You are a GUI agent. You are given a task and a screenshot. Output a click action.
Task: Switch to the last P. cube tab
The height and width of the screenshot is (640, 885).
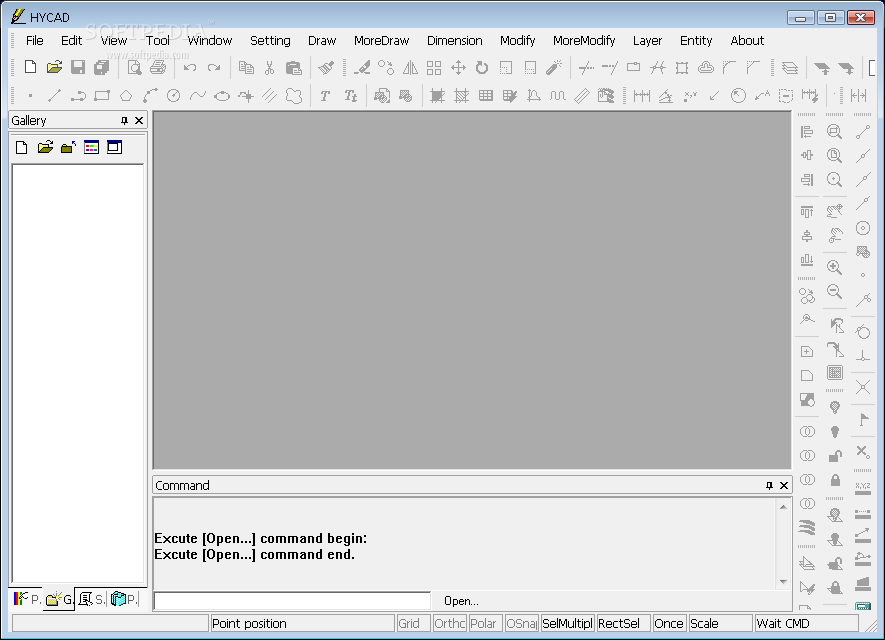coord(124,599)
